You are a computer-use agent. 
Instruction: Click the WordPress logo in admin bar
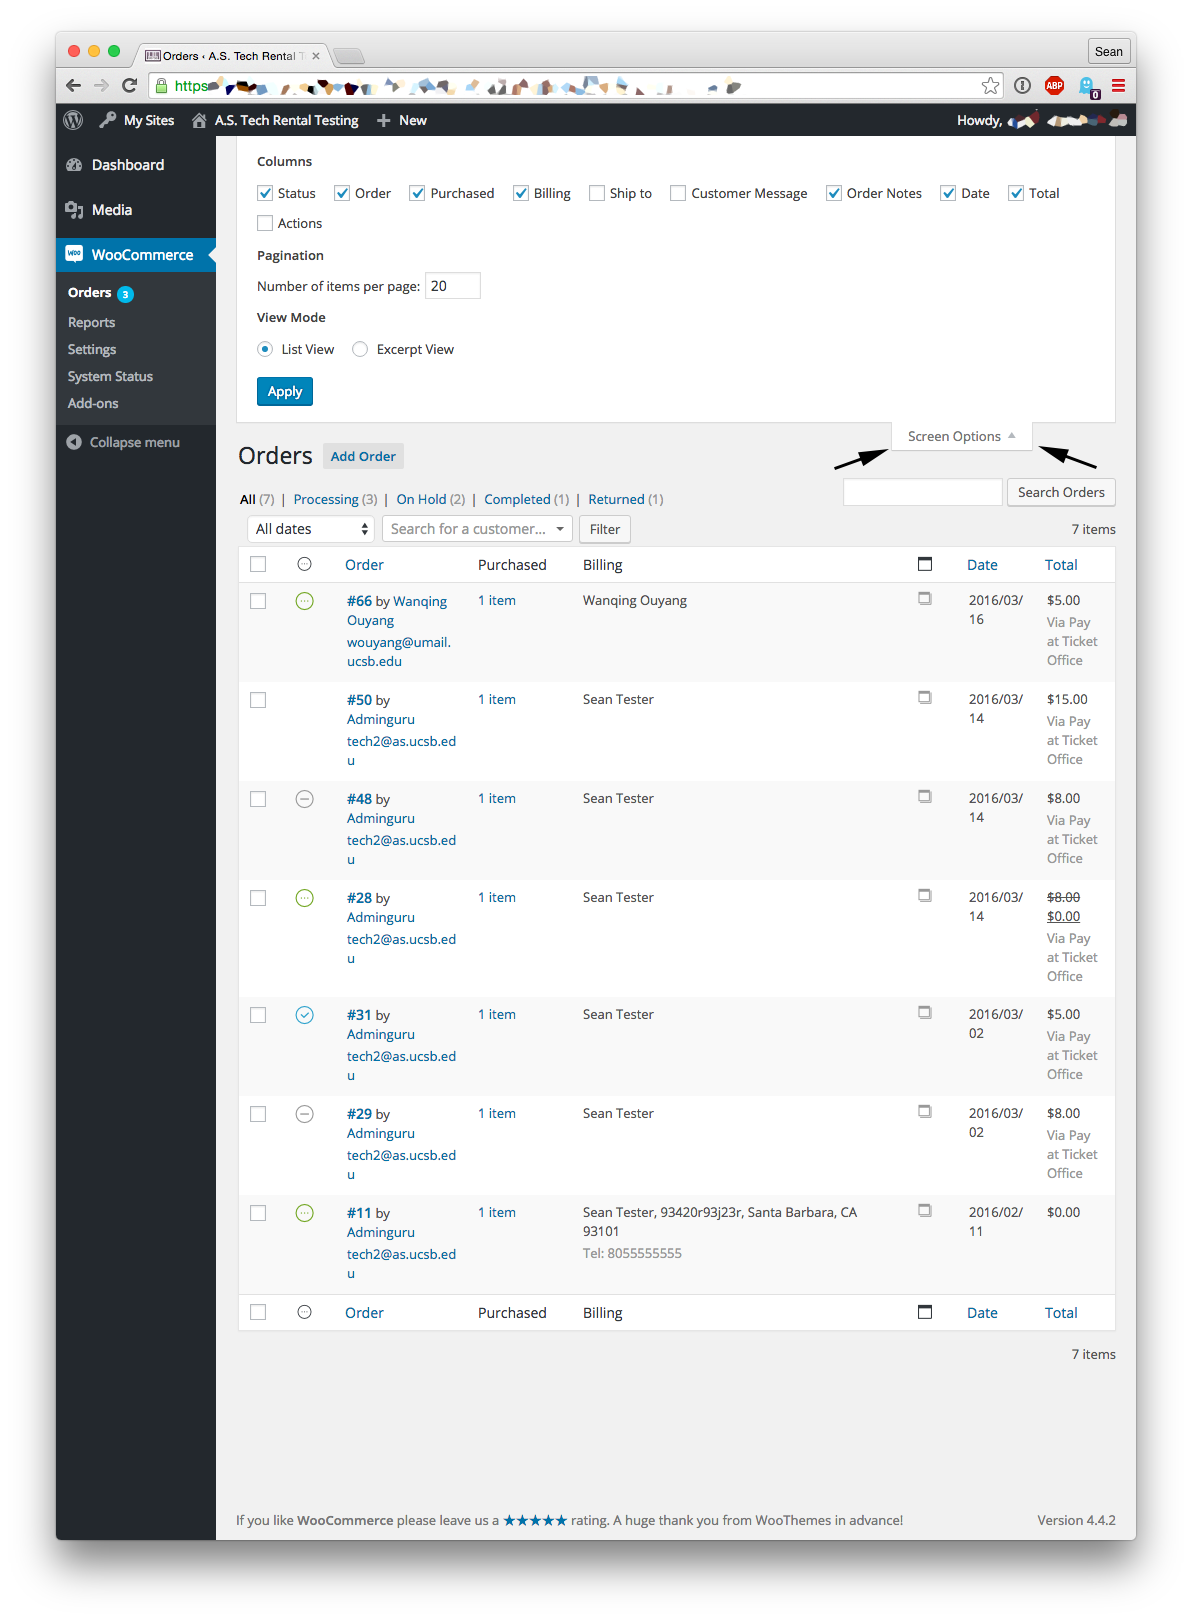tap(73, 120)
